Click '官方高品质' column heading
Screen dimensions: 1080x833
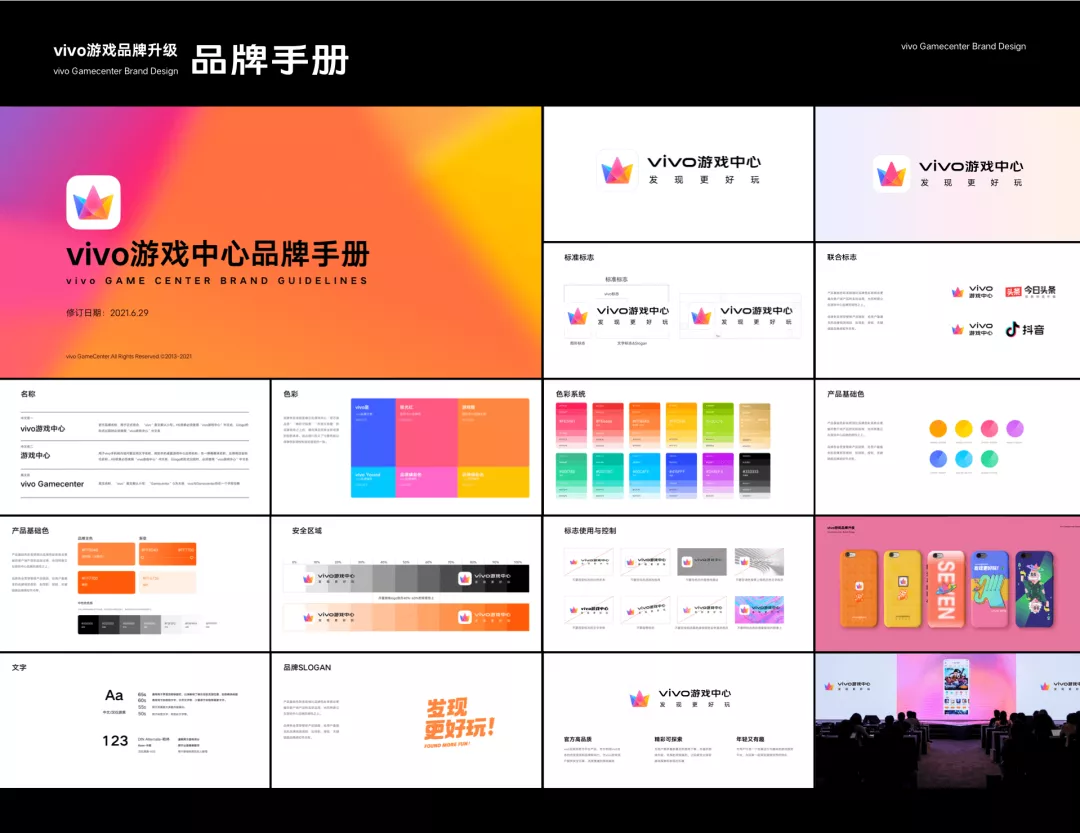pyautogui.click(x=578, y=739)
